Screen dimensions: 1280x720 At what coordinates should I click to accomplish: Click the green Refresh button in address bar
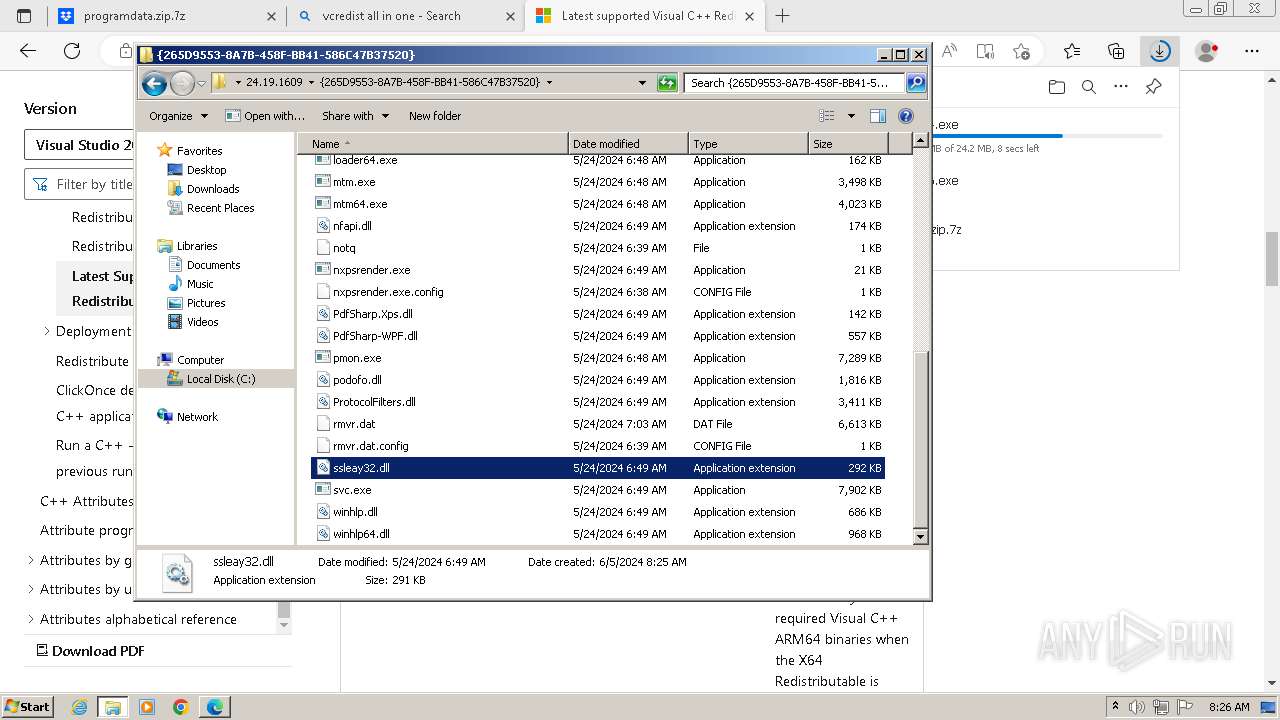(x=667, y=83)
